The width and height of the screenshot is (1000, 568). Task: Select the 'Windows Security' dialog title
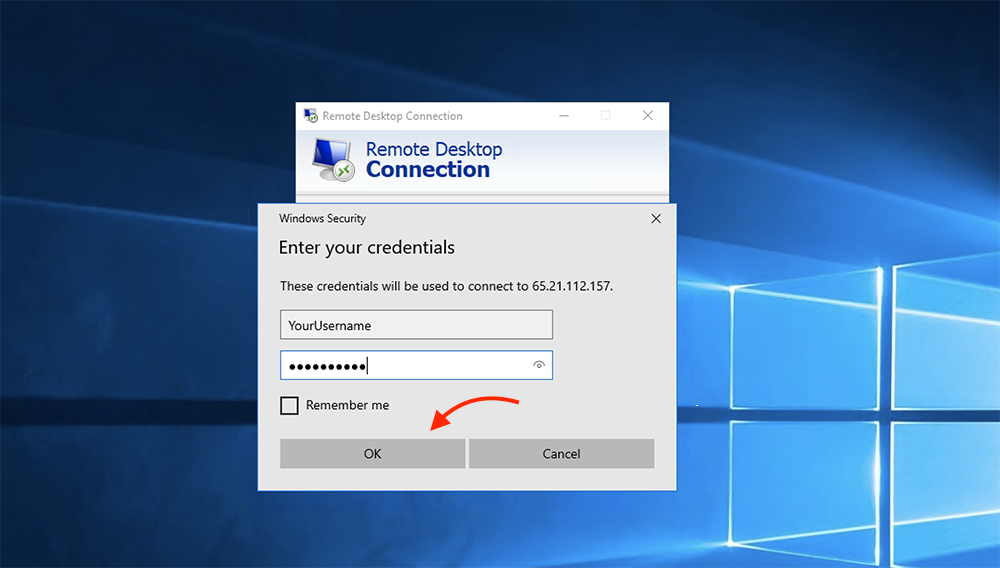pyautogui.click(x=323, y=219)
